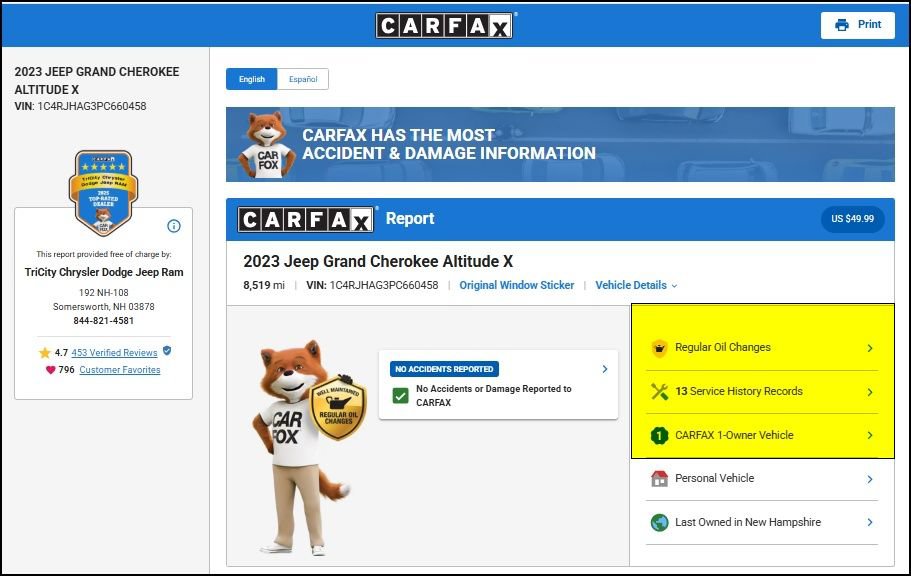The image size is (911, 576).
Task: Expand Personal Vehicle chevron
Action: [x=870, y=479]
